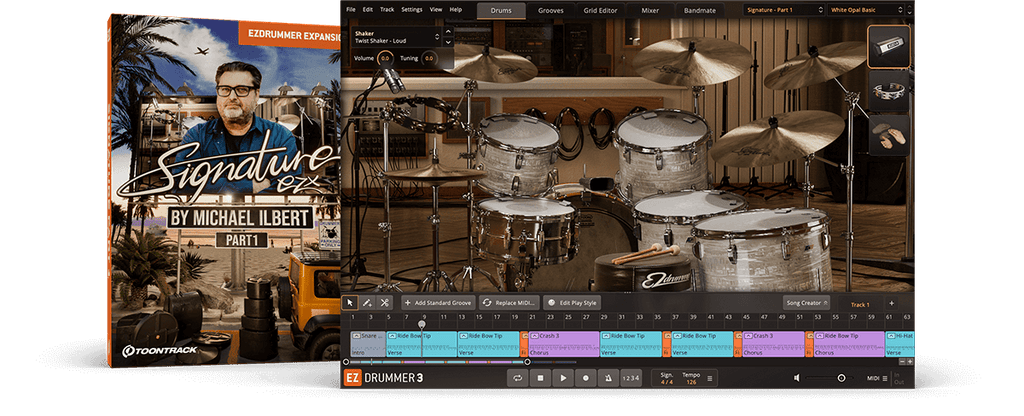Expand the Hi-Hat block chevron
This screenshot has width=1024, height=416.
point(891,335)
